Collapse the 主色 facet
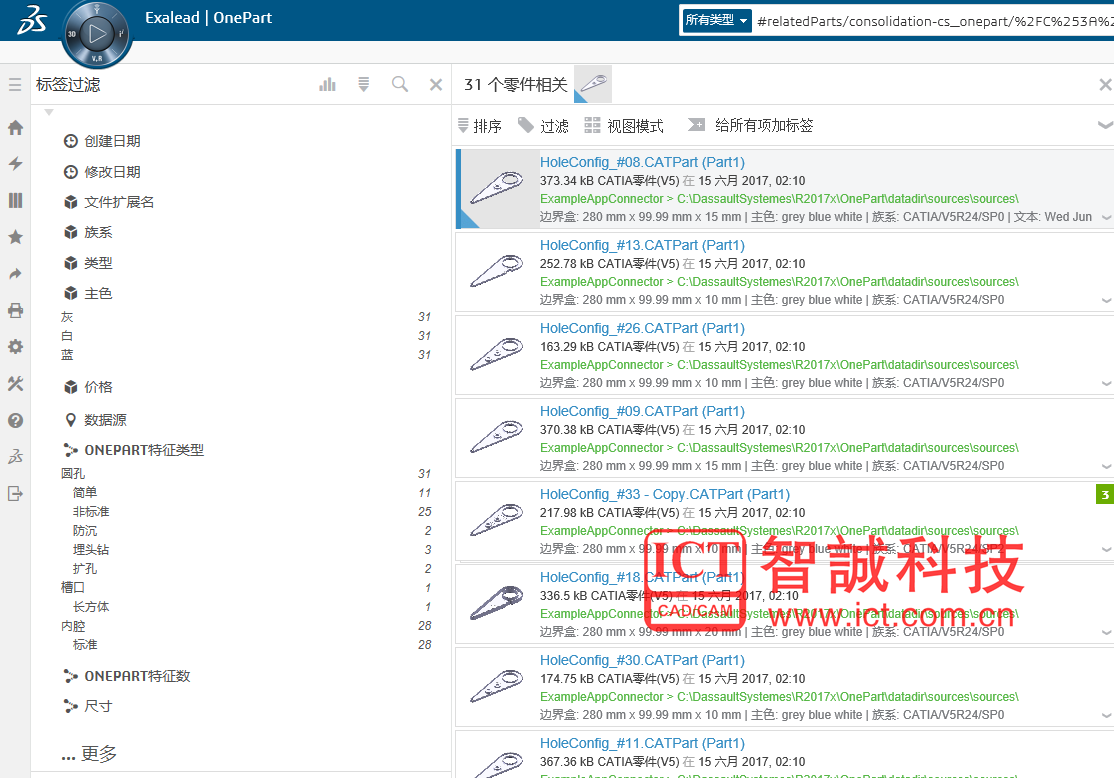The height and width of the screenshot is (778, 1114). (87, 293)
